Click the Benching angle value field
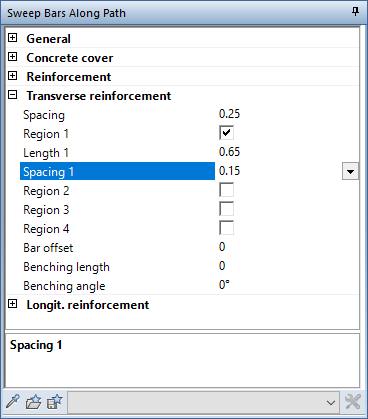 [288, 285]
